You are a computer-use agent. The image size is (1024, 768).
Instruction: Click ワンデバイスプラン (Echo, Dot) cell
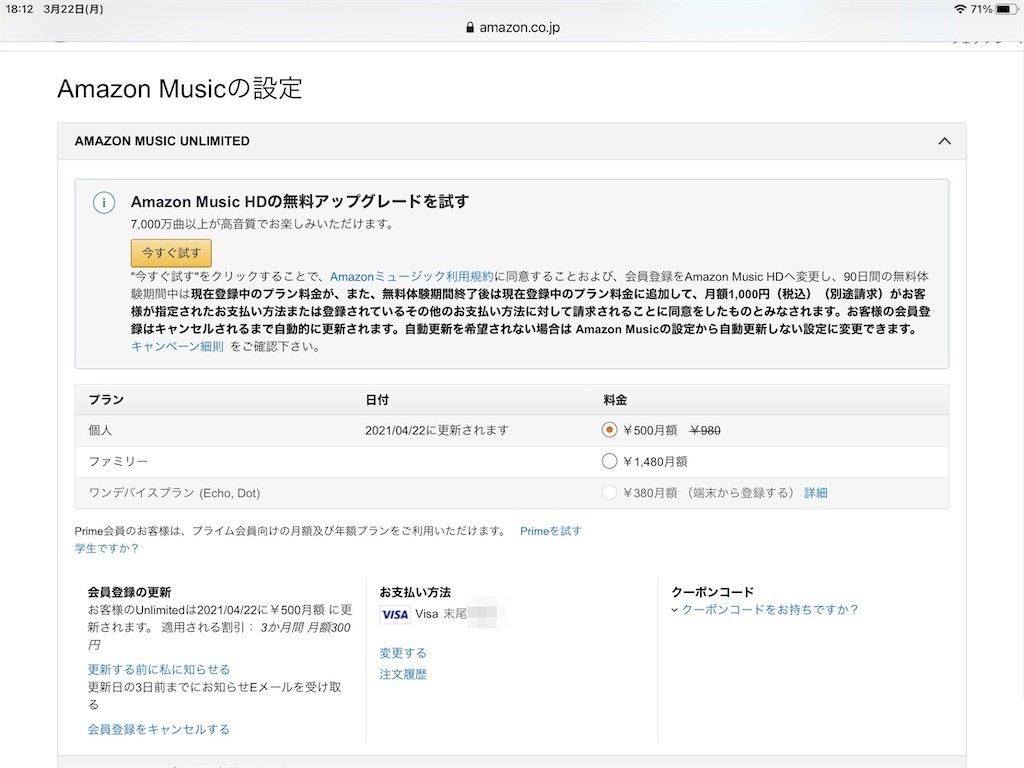174,493
